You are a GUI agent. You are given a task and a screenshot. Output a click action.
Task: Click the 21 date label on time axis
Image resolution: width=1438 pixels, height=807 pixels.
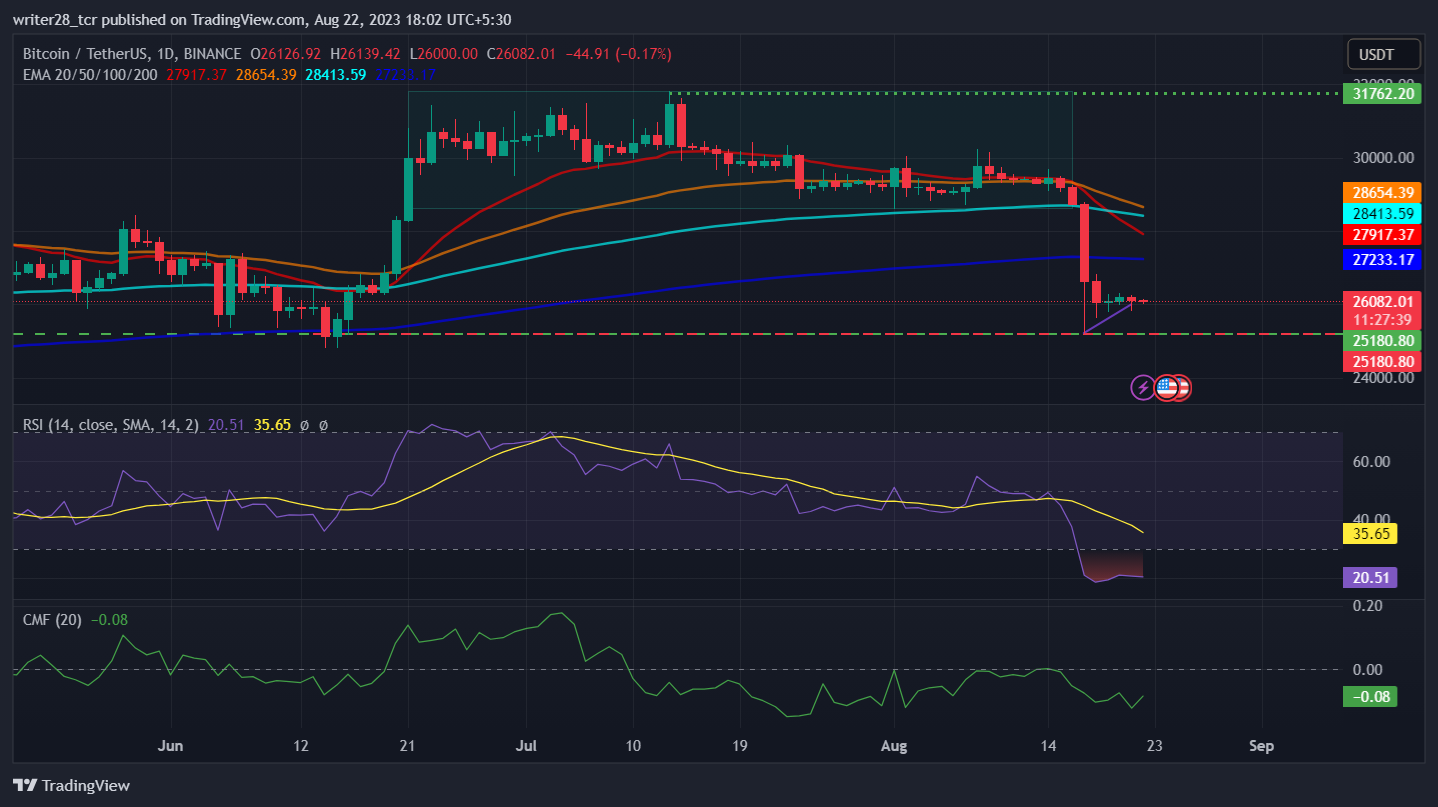406,746
